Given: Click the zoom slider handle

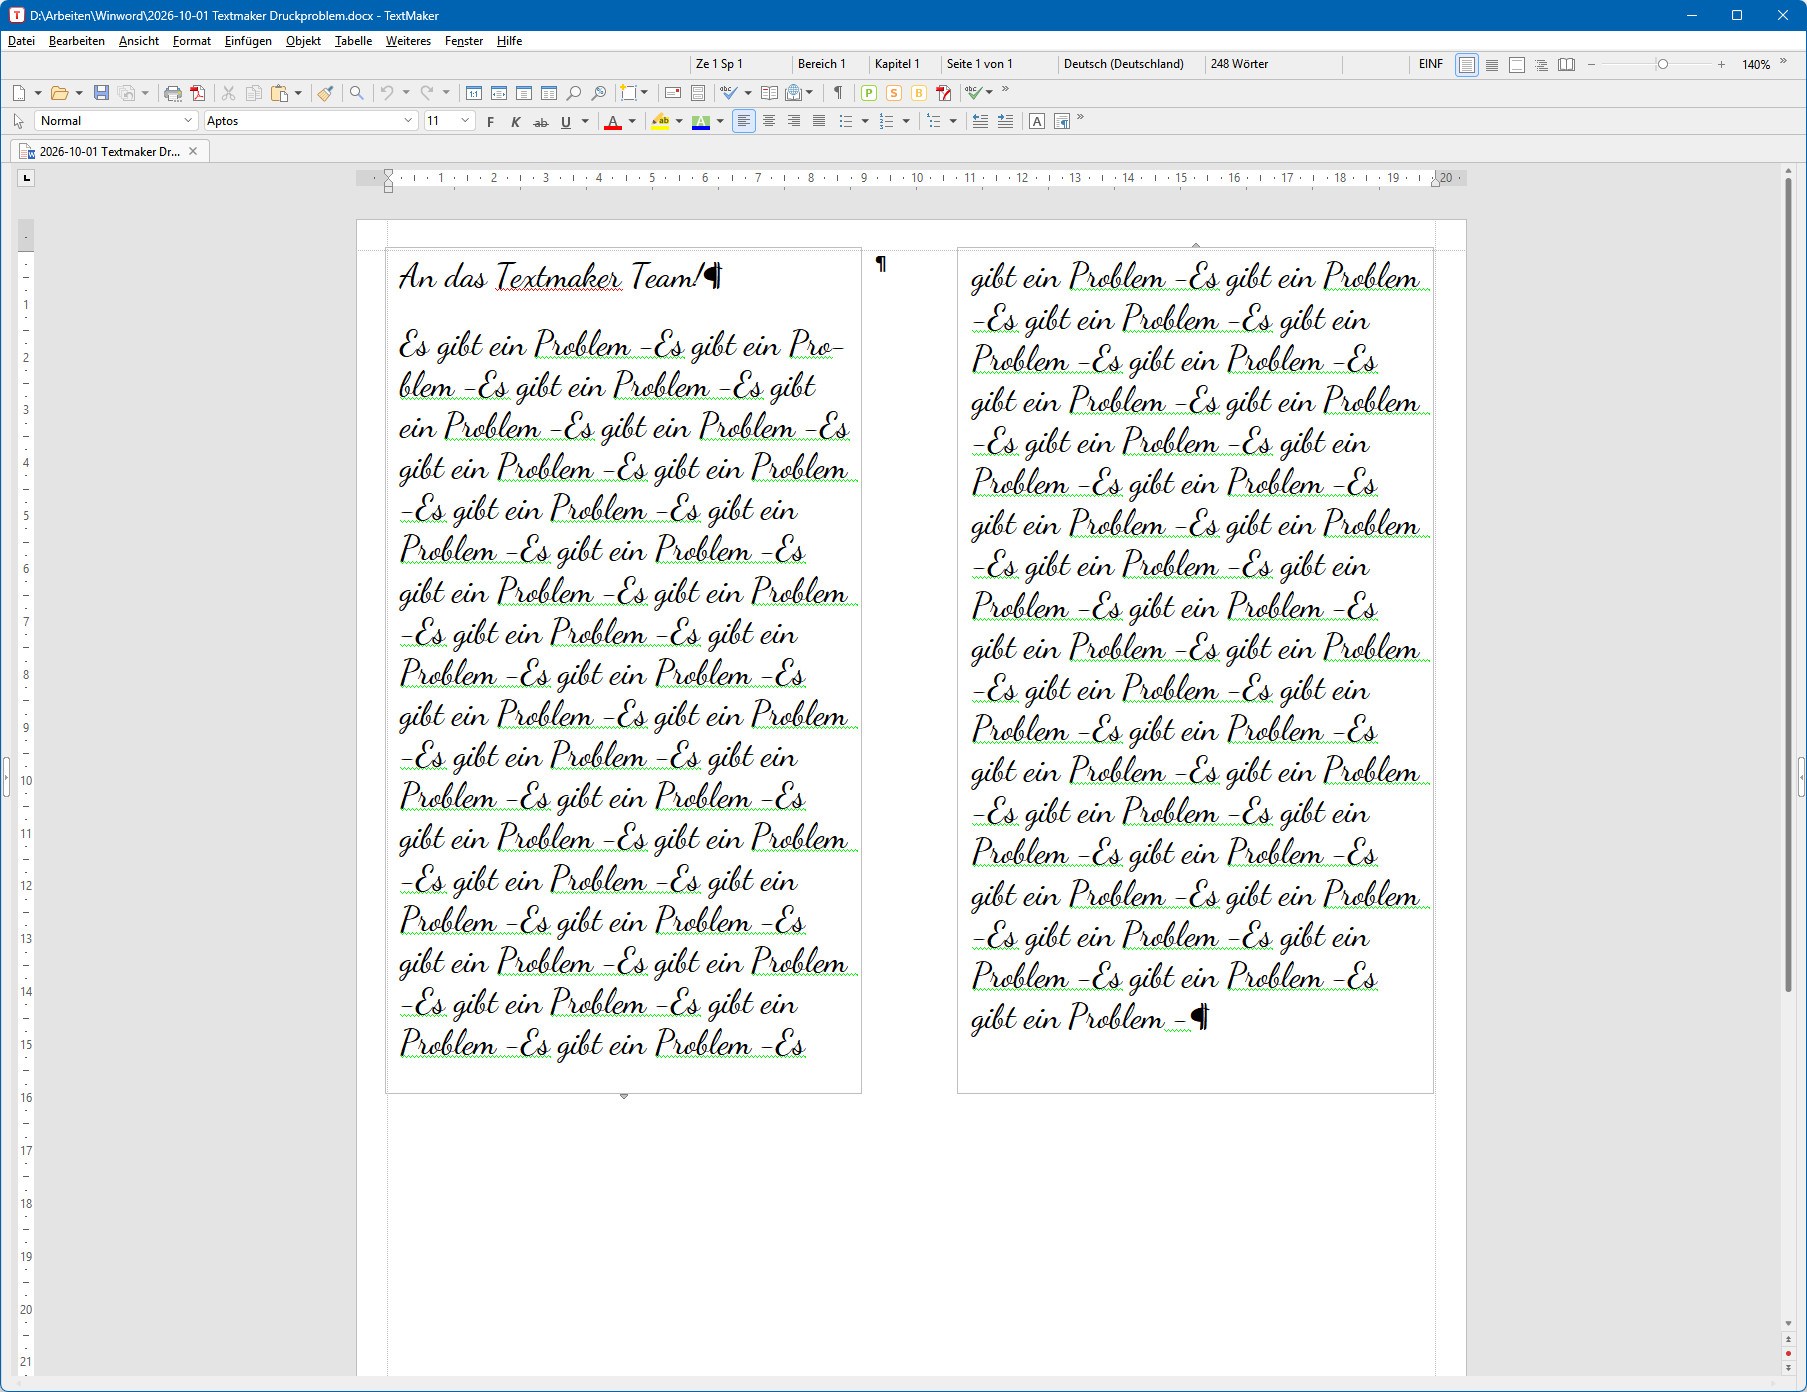Looking at the screenshot, I should pos(1662,64).
